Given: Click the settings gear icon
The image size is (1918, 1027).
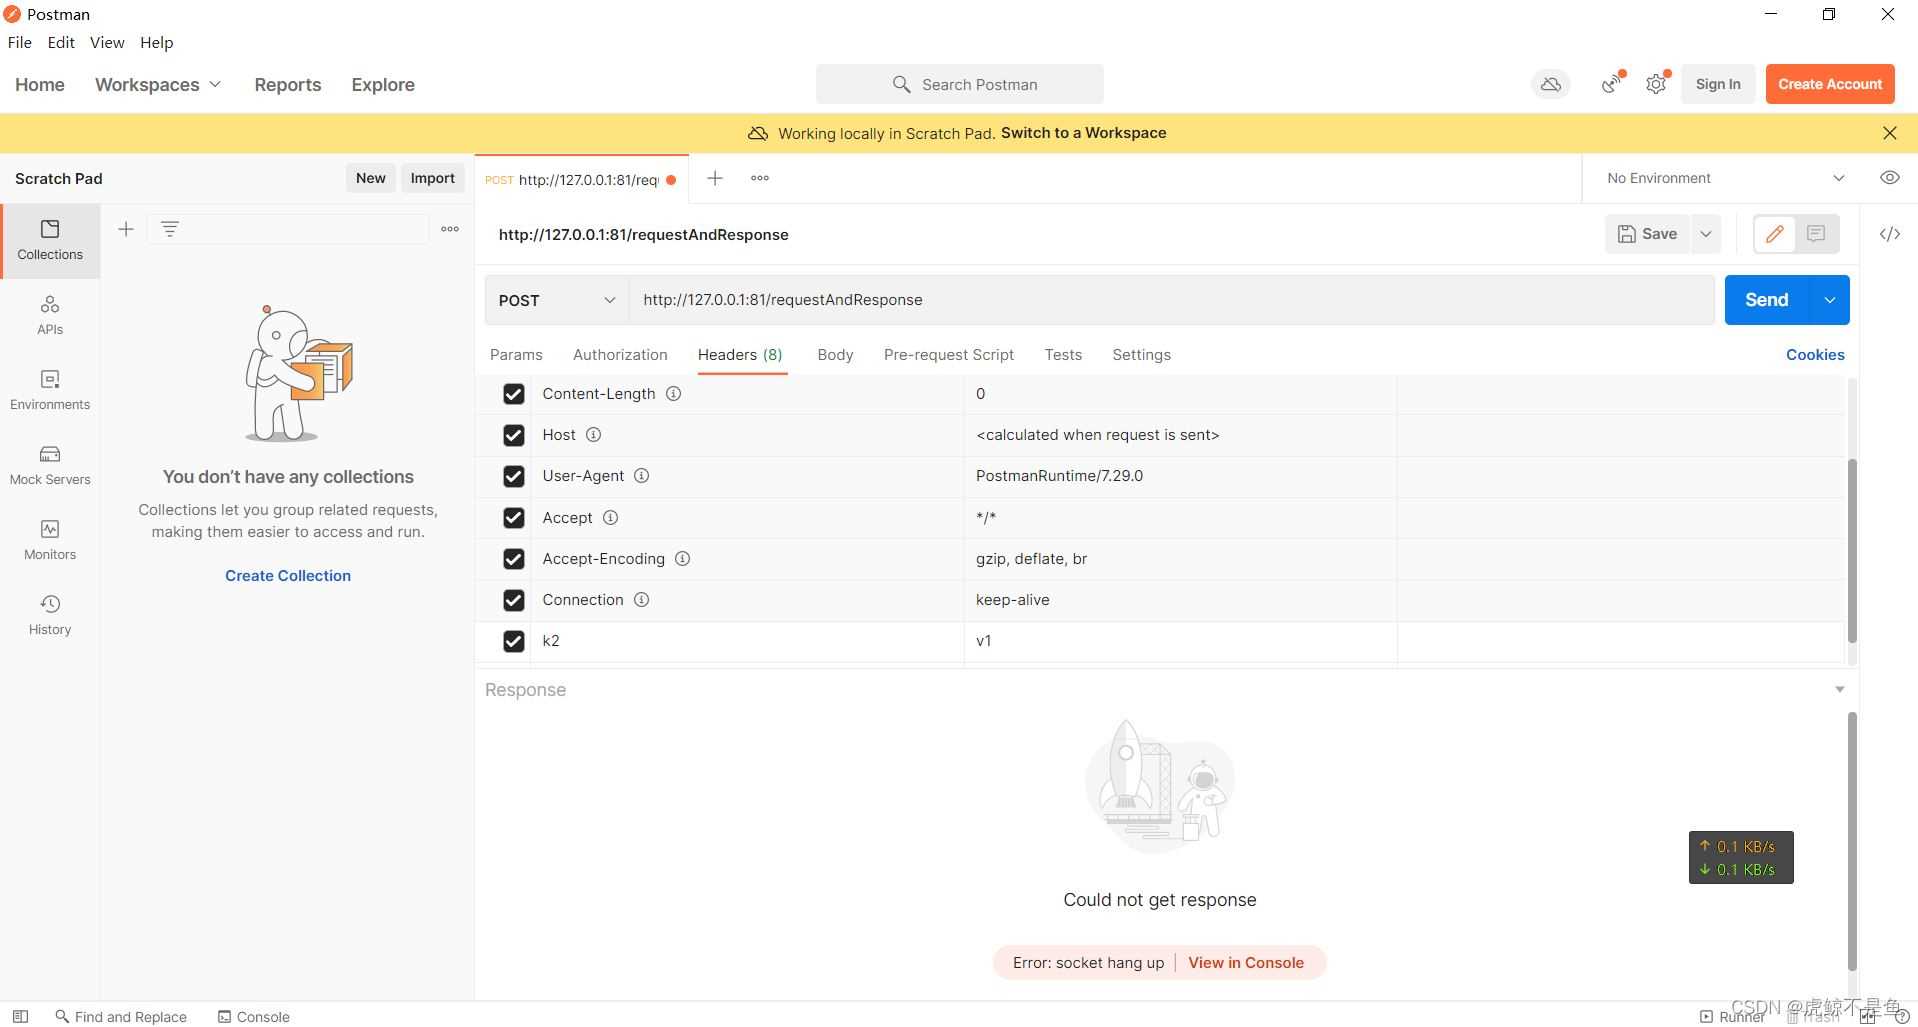Looking at the screenshot, I should [1656, 85].
